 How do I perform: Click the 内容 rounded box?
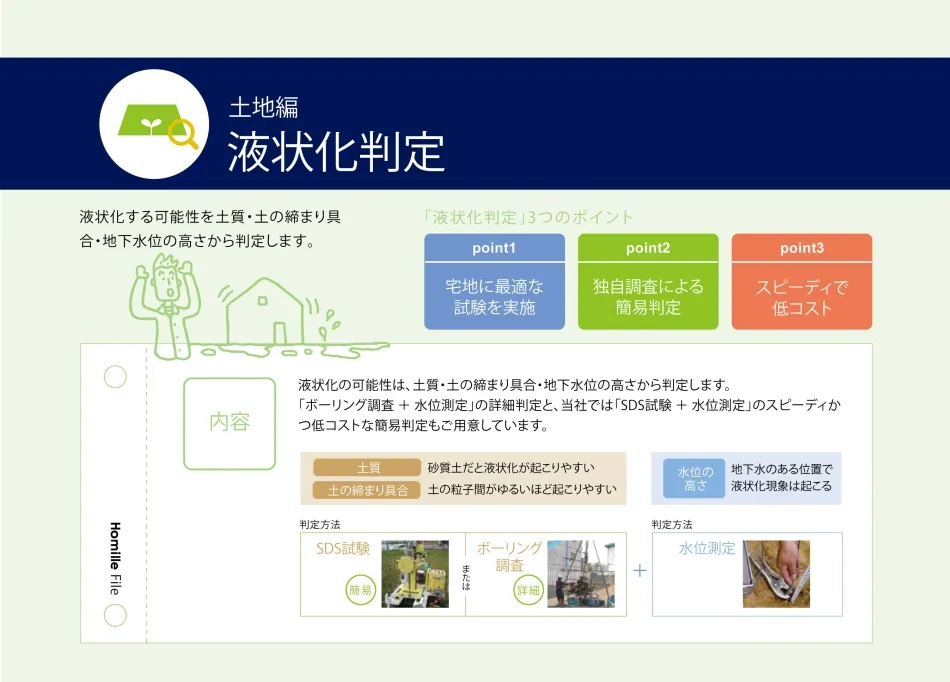(x=230, y=423)
